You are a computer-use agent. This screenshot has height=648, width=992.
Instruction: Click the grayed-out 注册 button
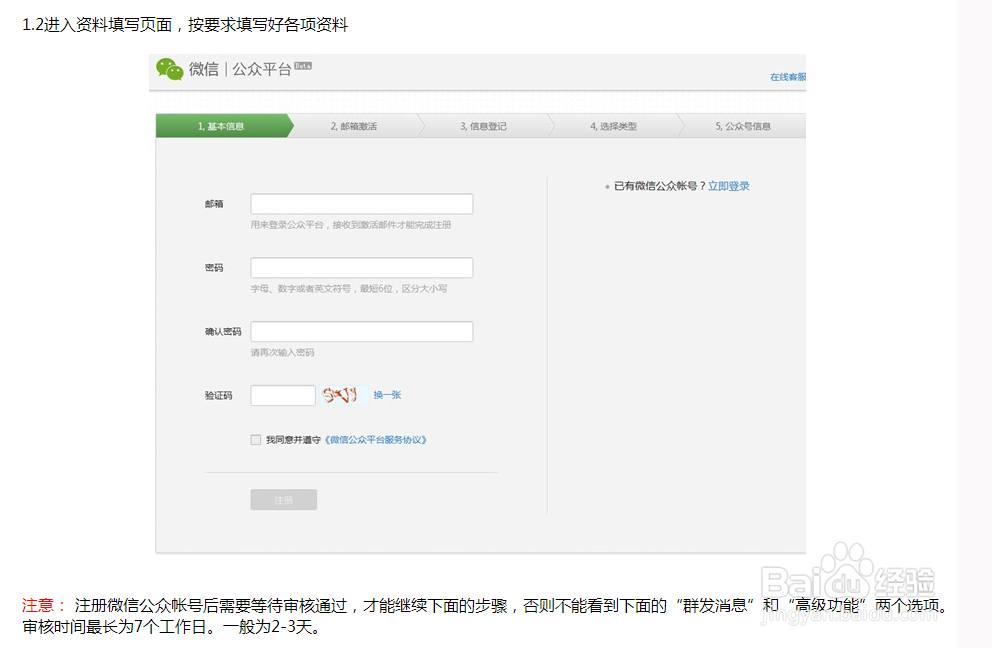click(x=283, y=499)
